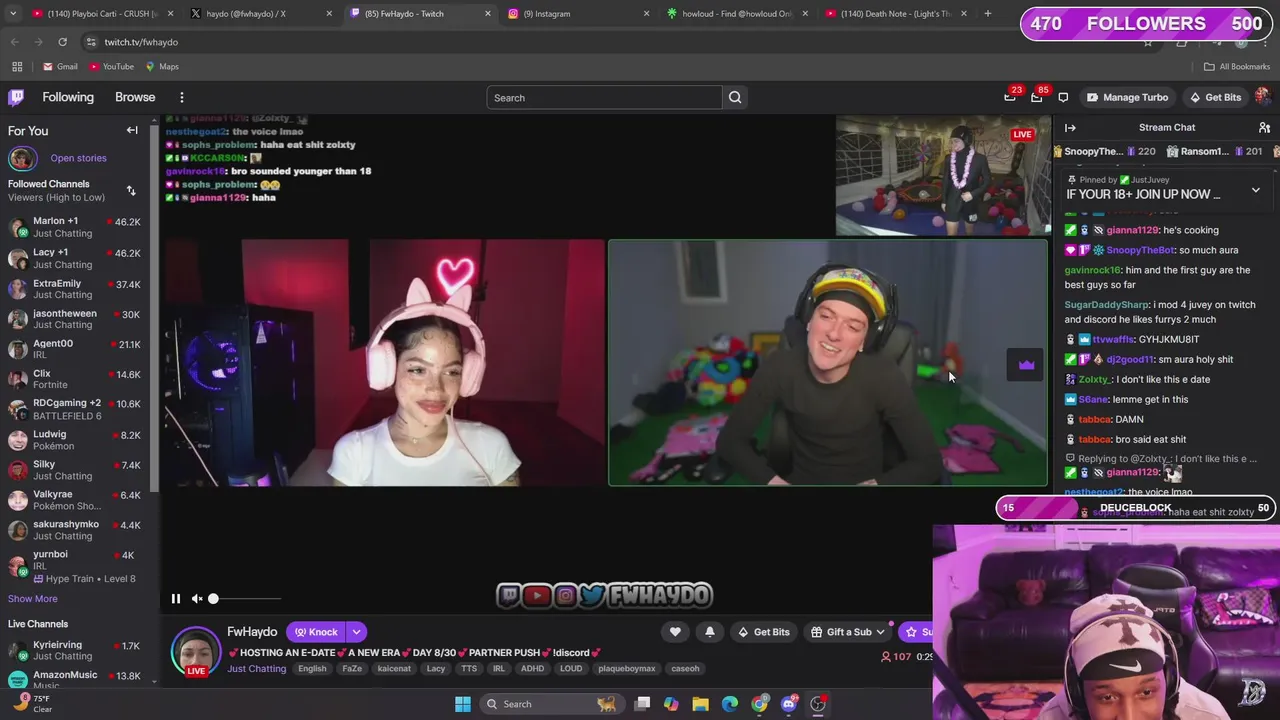Screen dimensions: 1280x720
Task: Toggle stream notifications bell
Action: (x=710, y=632)
